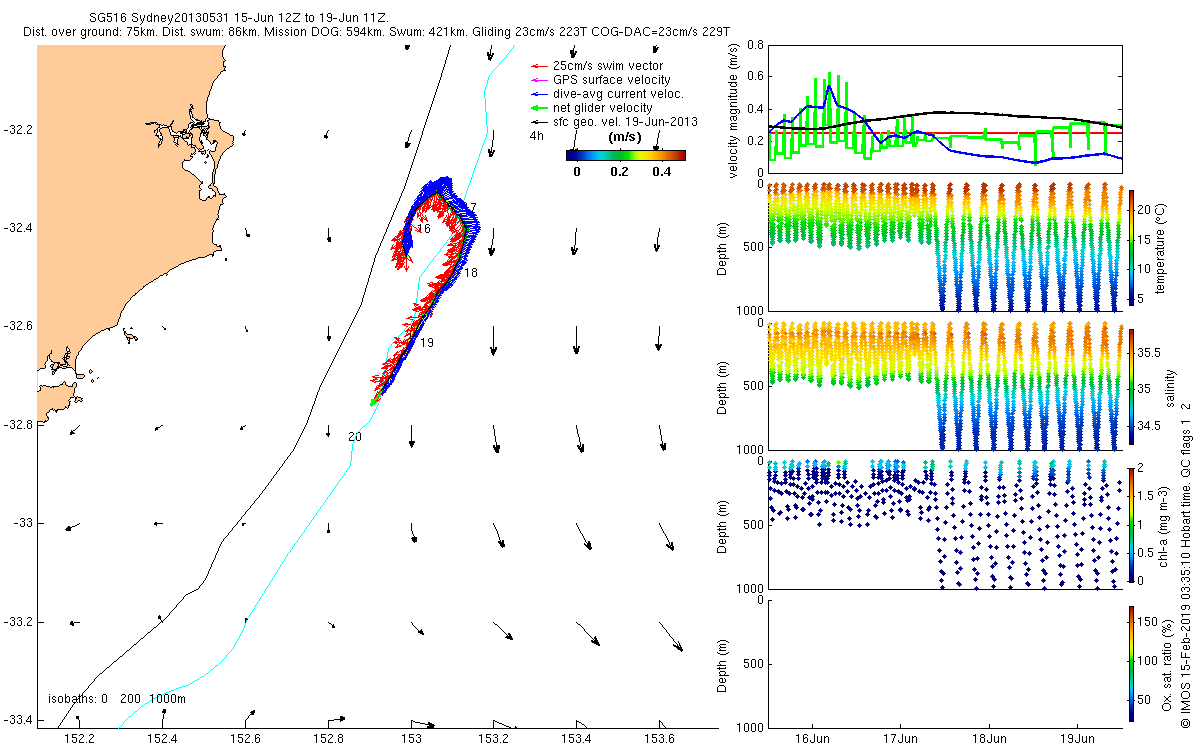The height and width of the screenshot is (750, 1200).
Task: Click the chl-a colorbar
Action: 1131,524
